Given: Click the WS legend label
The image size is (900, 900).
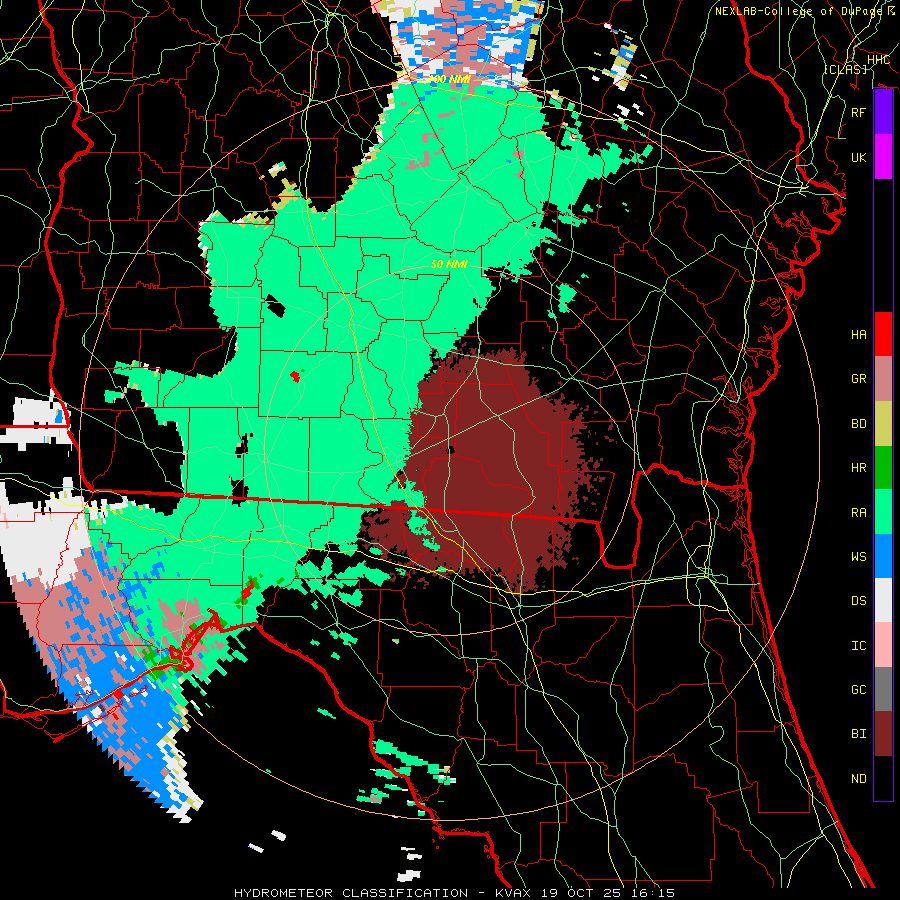Looking at the screenshot, I should click(x=858, y=557).
